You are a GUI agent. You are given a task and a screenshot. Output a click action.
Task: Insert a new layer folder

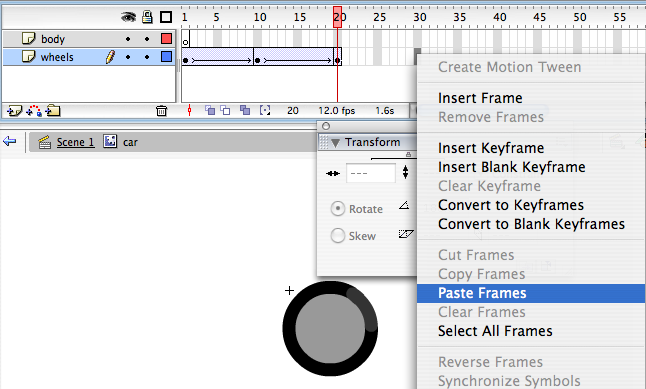coord(53,110)
